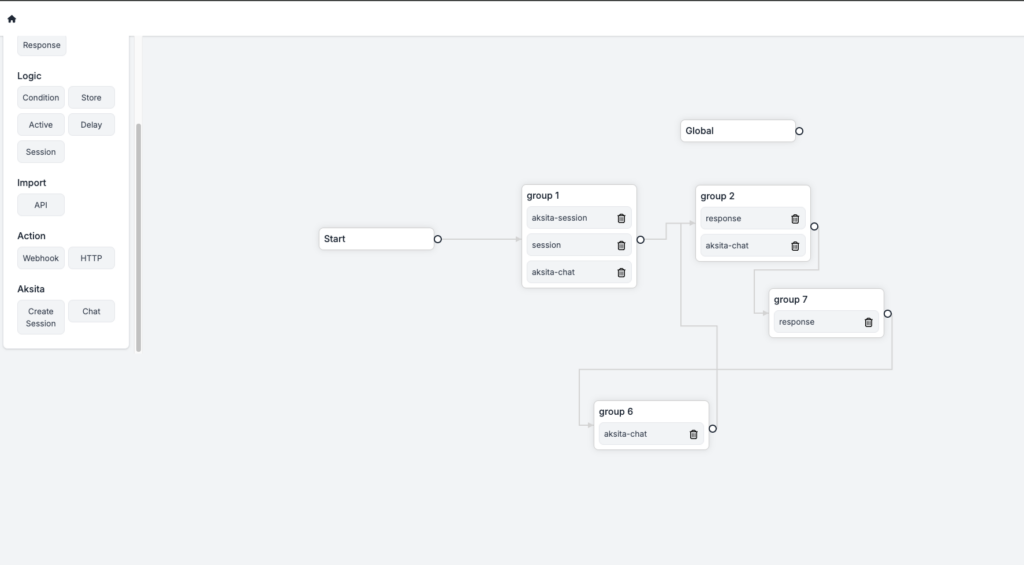This screenshot has height=565, width=1024.
Task: Click the Create Session Aksita block
Action: point(41,317)
